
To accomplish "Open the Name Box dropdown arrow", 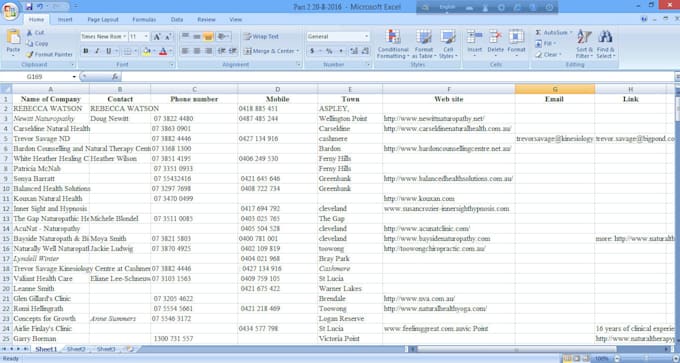I will [74, 77].
